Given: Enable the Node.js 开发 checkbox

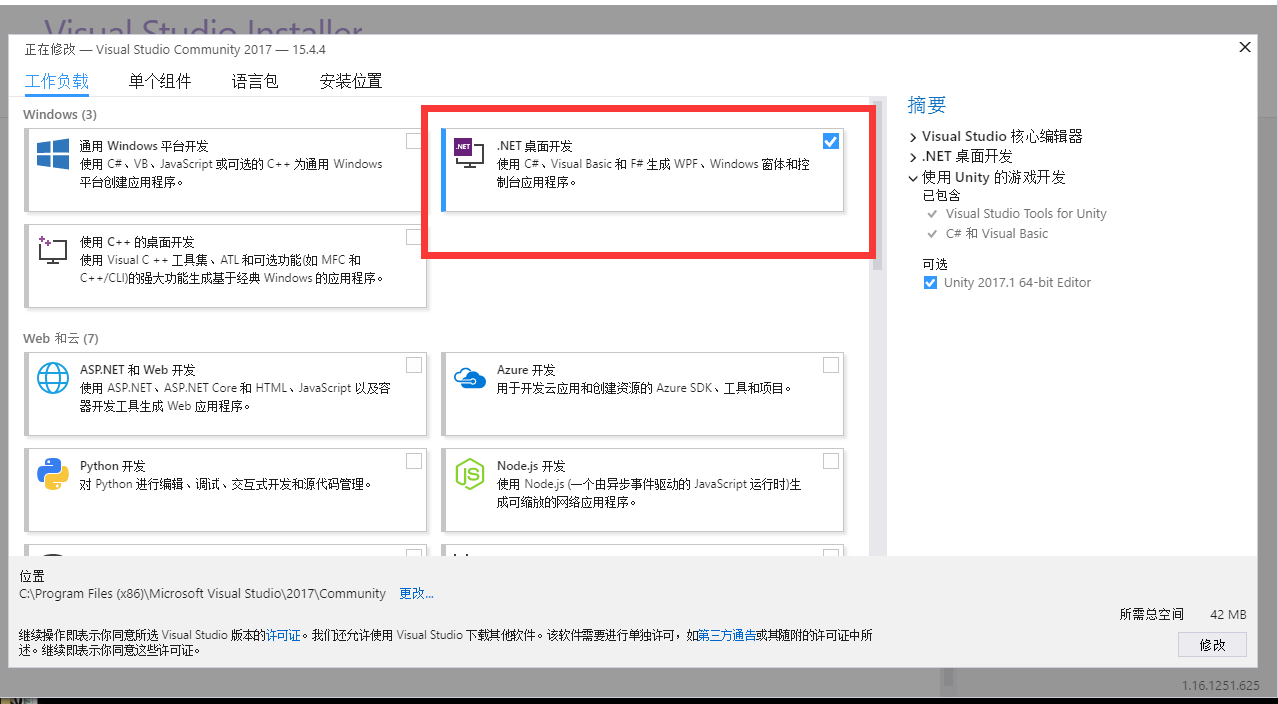Looking at the screenshot, I should (x=831, y=461).
